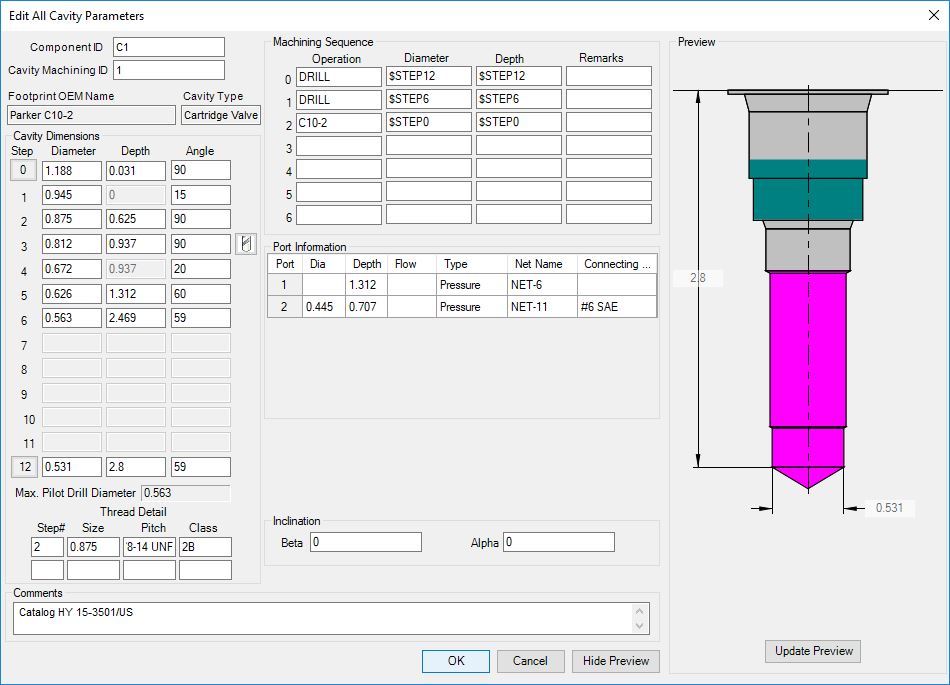Click the tool icon beside Step 3
This screenshot has width=950, height=685.
click(246, 243)
